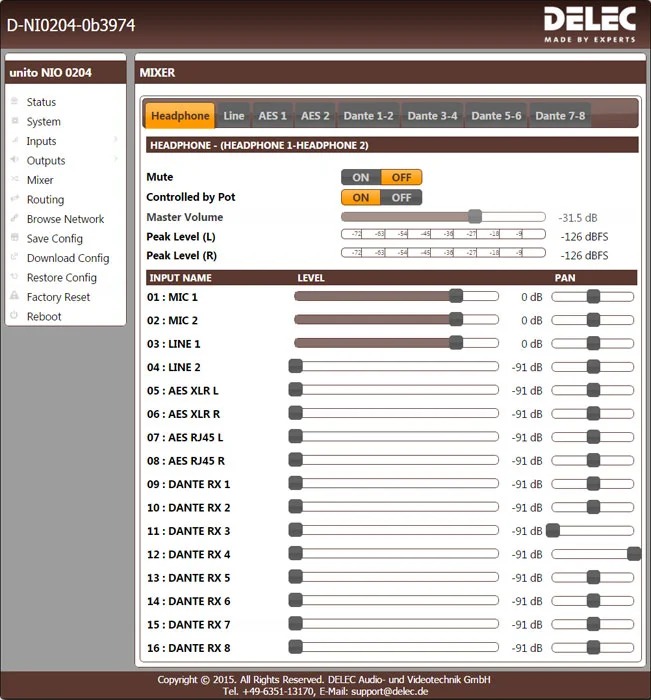This screenshot has height=700, width=651.
Task: Select the Dante 3-4 tab
Action: (432, 116)
